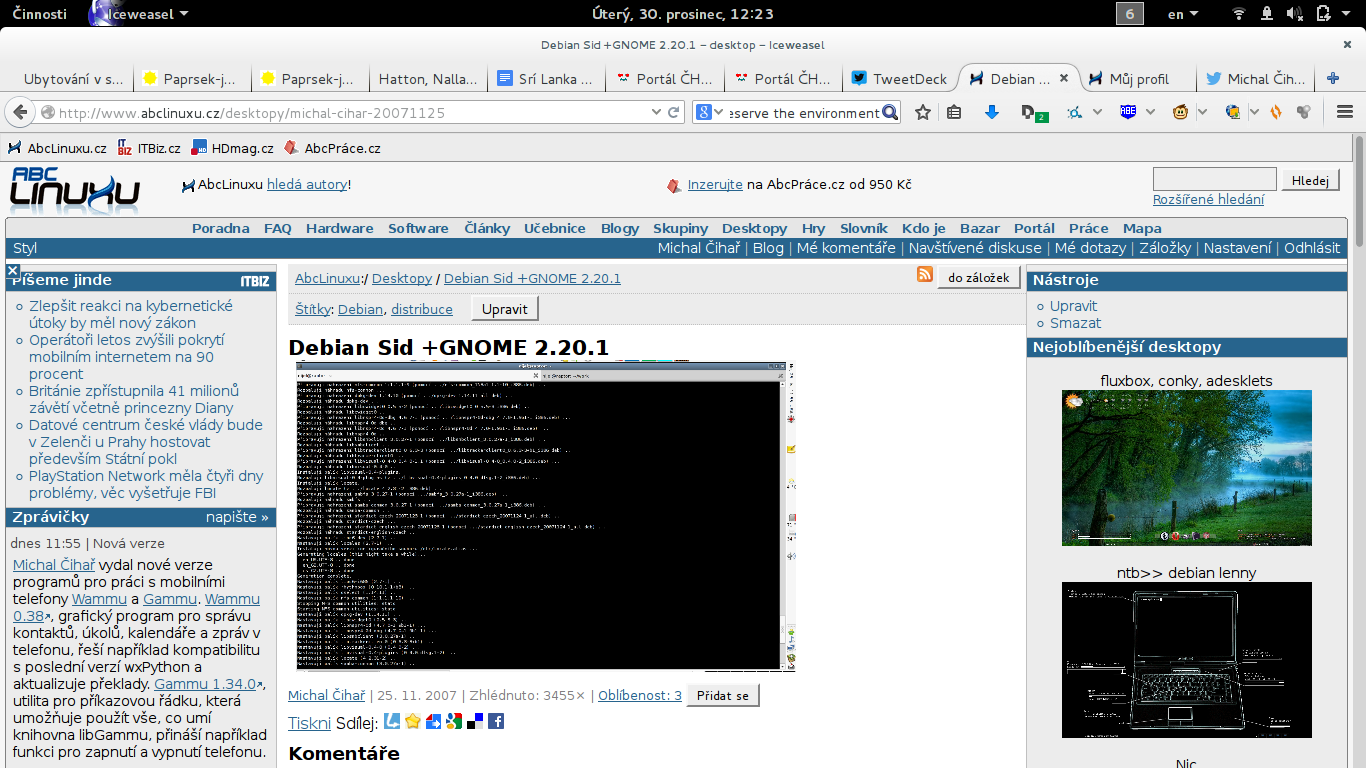Click the Smazat link under Nástroje
Viewport: 1366px width, 768px height.
[x=1075, y=323]
